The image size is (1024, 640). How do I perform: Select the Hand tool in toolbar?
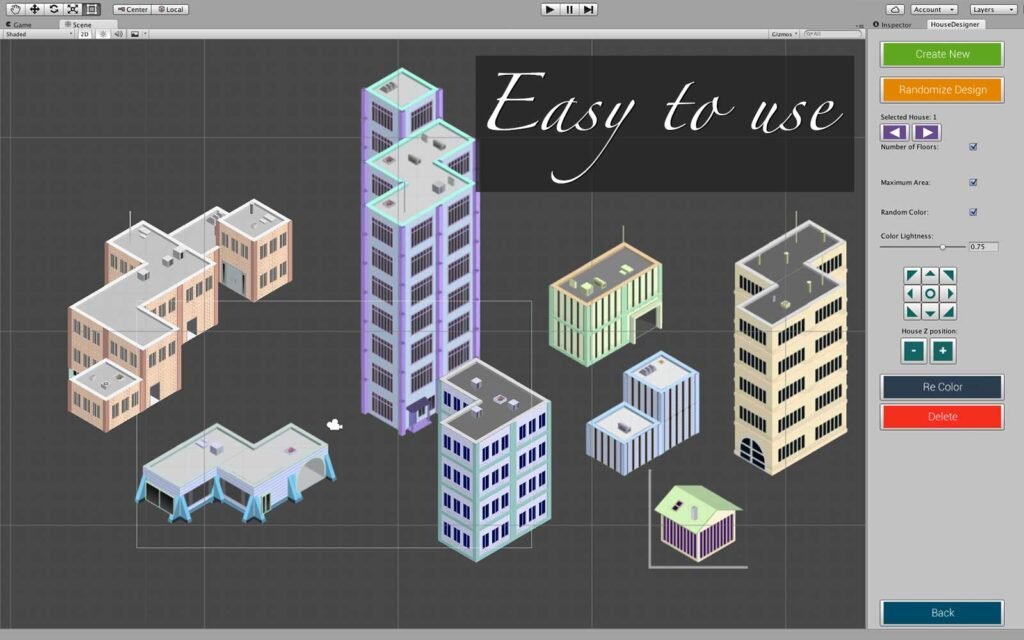[15, 9]
